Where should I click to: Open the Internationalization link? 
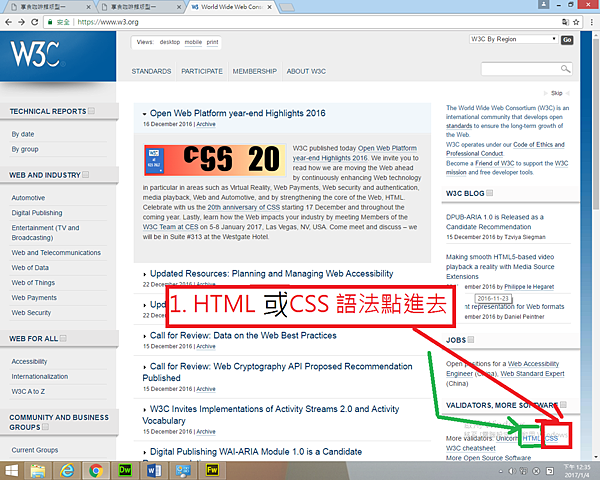[x=39, y=376]
